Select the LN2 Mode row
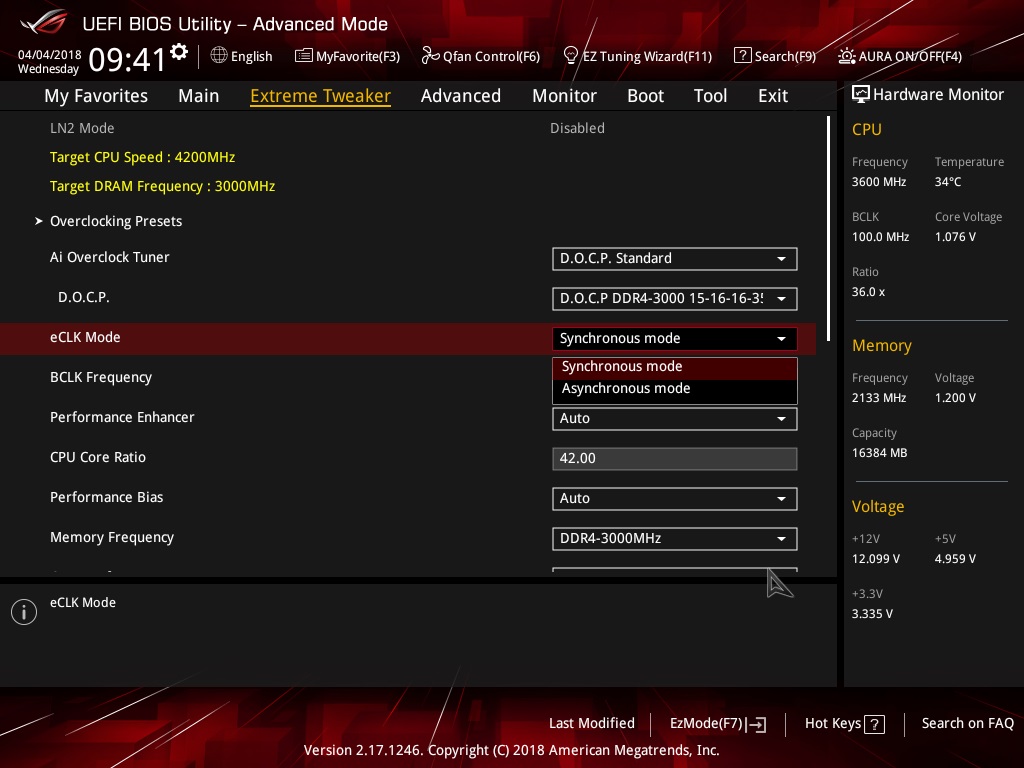The width and height of the screenshot is (1024, 768). [x=408, y=128]
